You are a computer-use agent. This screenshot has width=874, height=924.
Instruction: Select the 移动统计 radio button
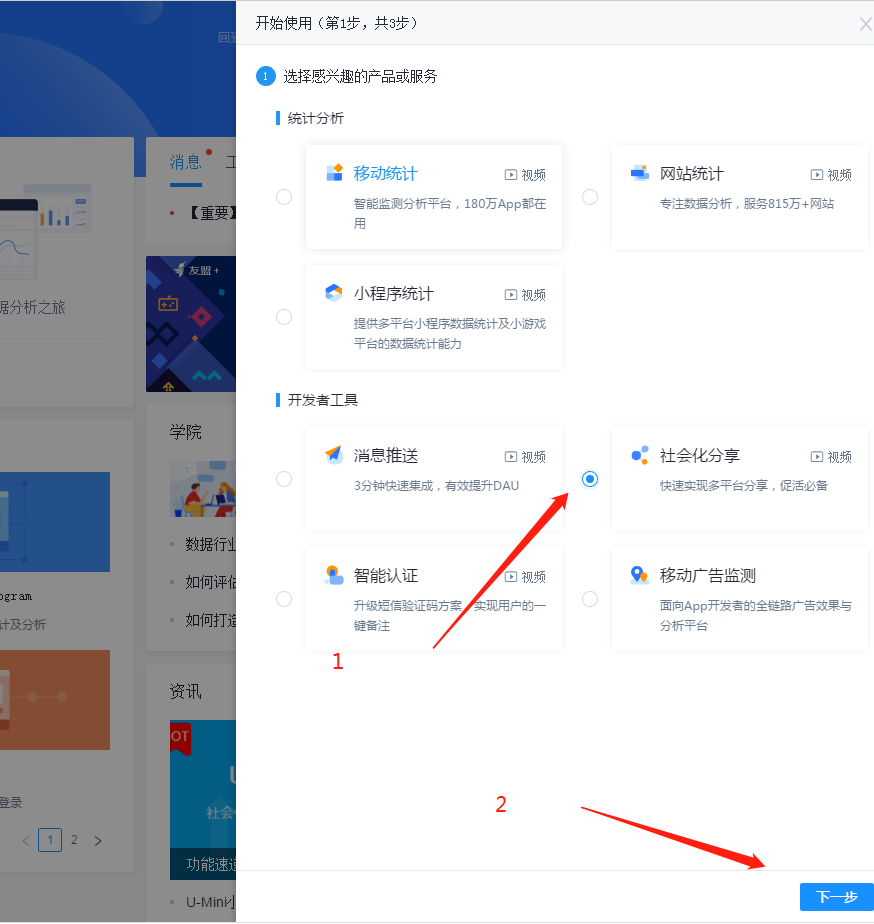click(x=284, y=197)
